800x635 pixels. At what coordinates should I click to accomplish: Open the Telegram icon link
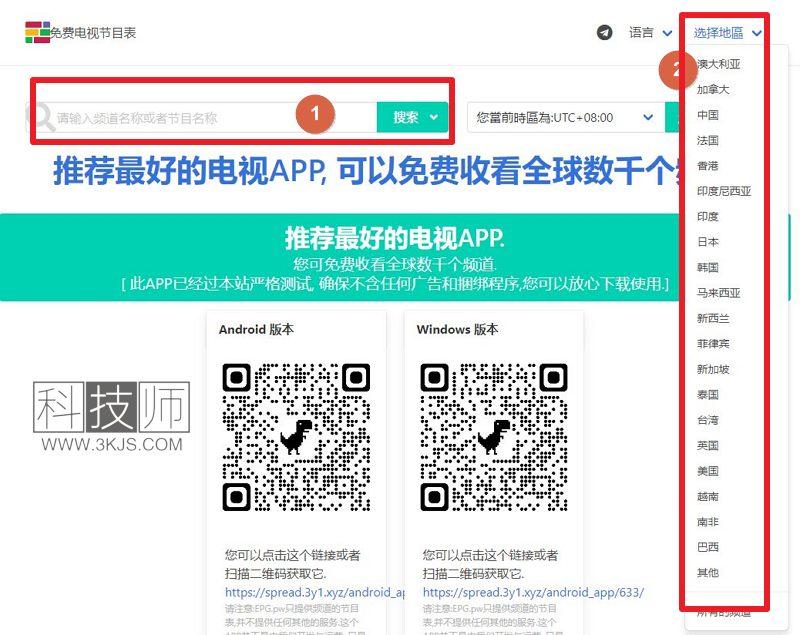click(x=605, y=33)
